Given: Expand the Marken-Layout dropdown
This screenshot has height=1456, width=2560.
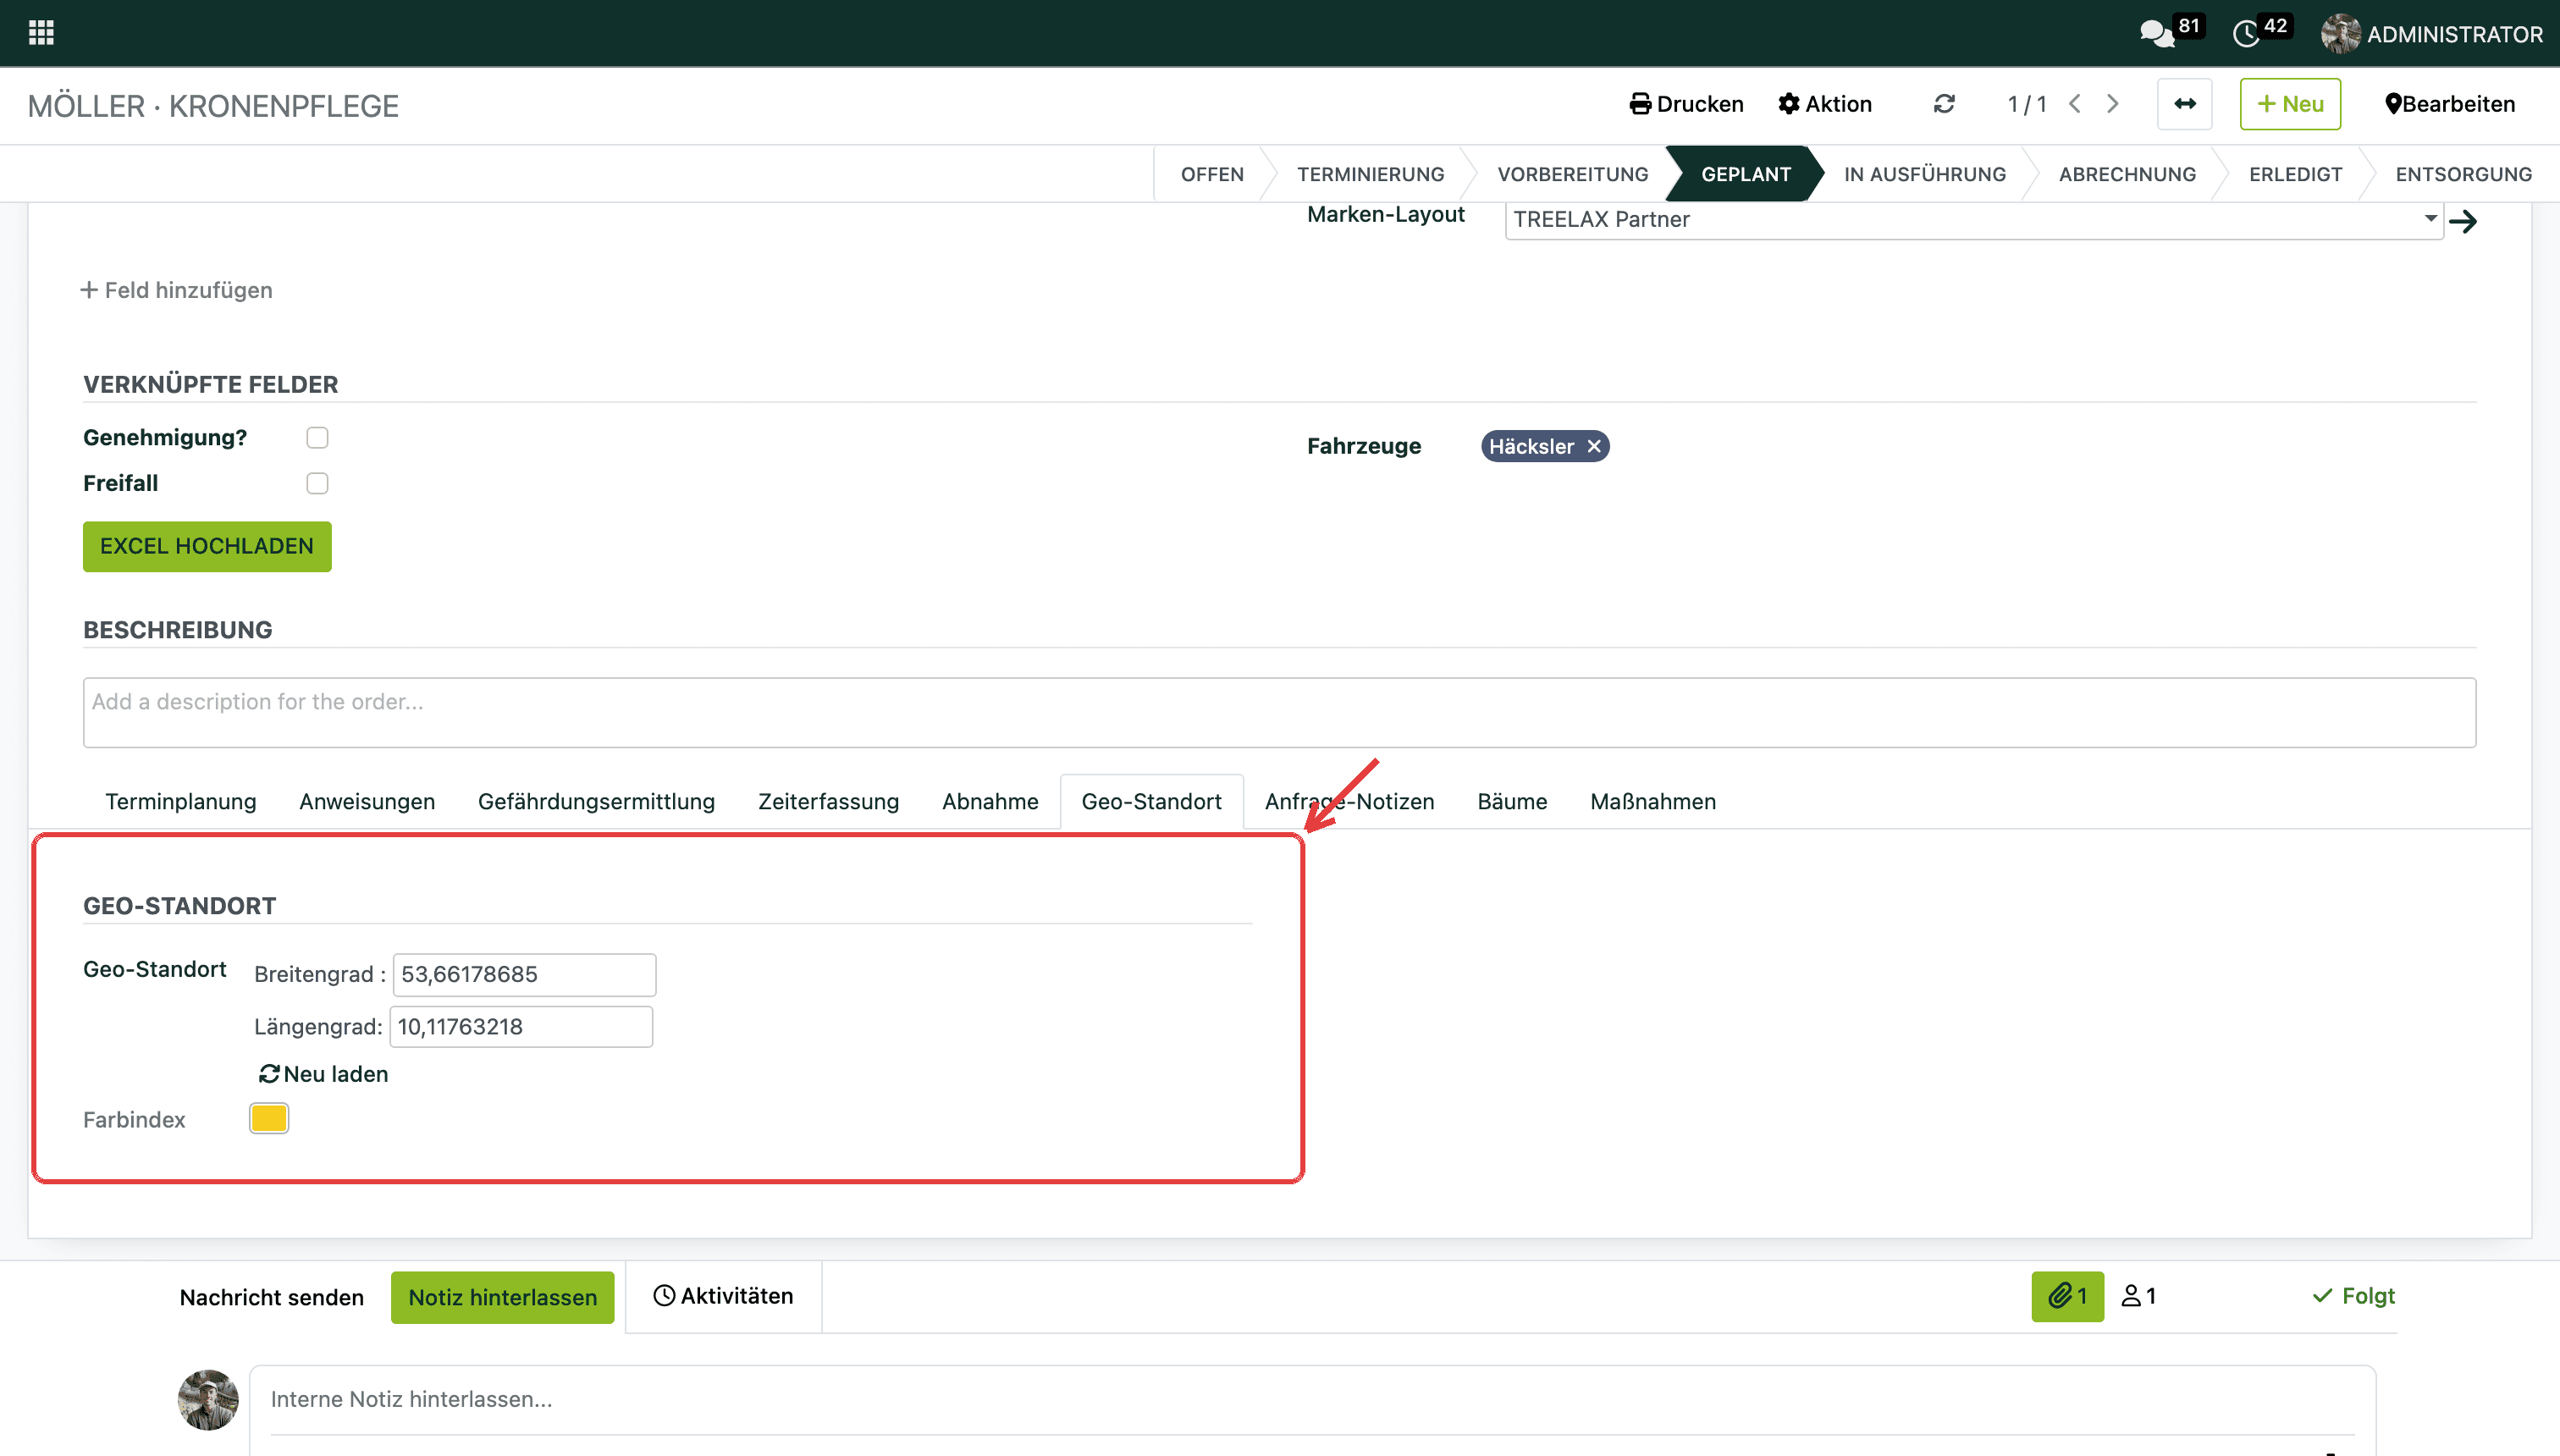Looking at the screenshot, I should (x=2430, y=219).
